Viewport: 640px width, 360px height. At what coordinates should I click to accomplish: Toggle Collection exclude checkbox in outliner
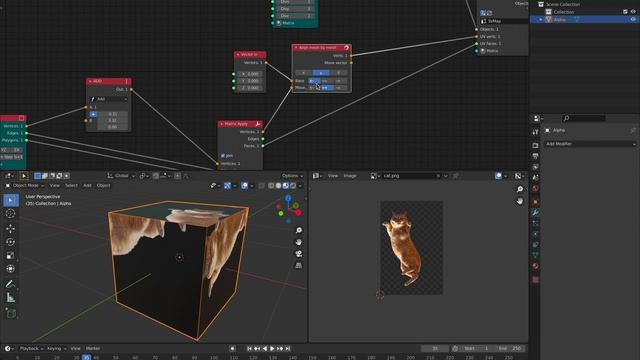click(625, 12)
